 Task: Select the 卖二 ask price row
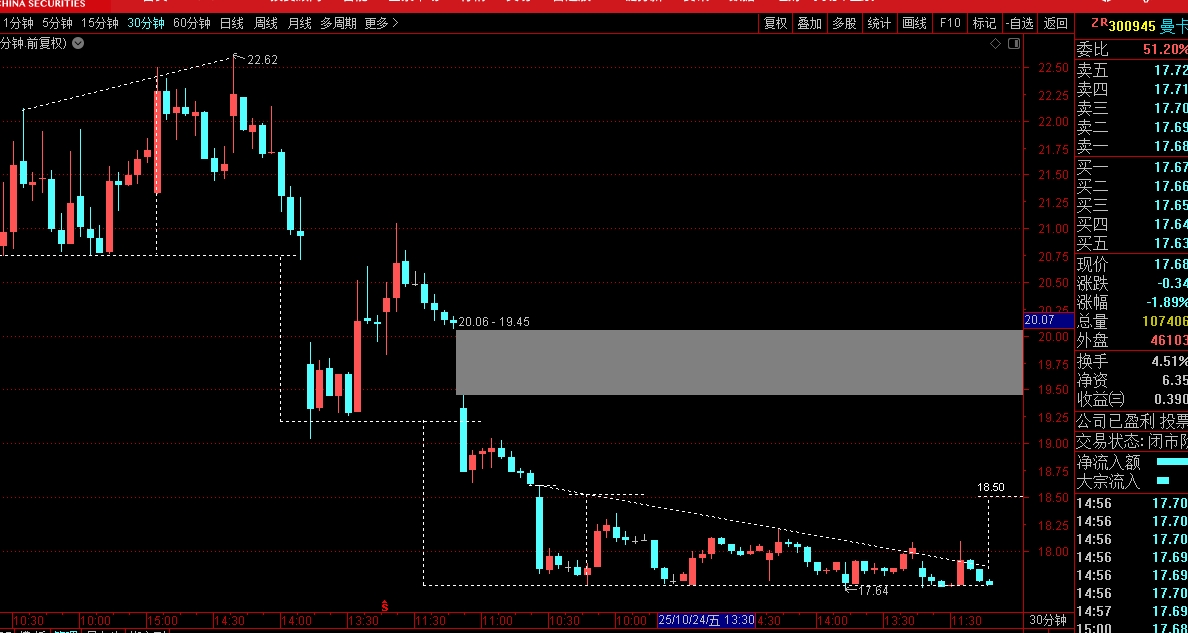pyautogui.click(x=1132, y=127)
